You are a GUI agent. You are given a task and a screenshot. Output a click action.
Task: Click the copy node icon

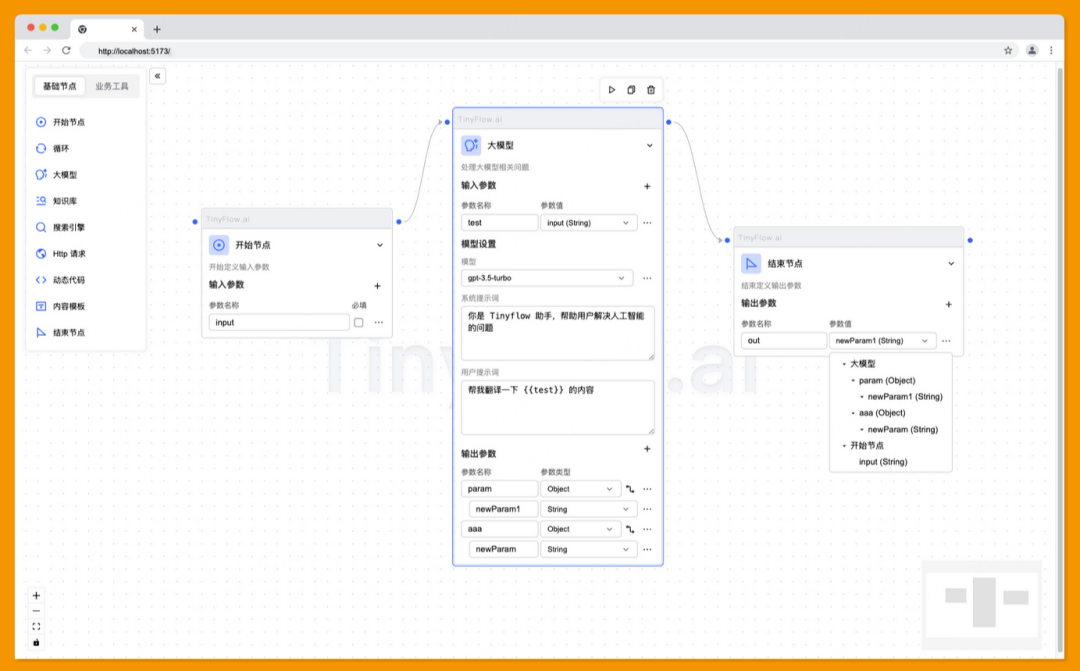coord(631,90)
